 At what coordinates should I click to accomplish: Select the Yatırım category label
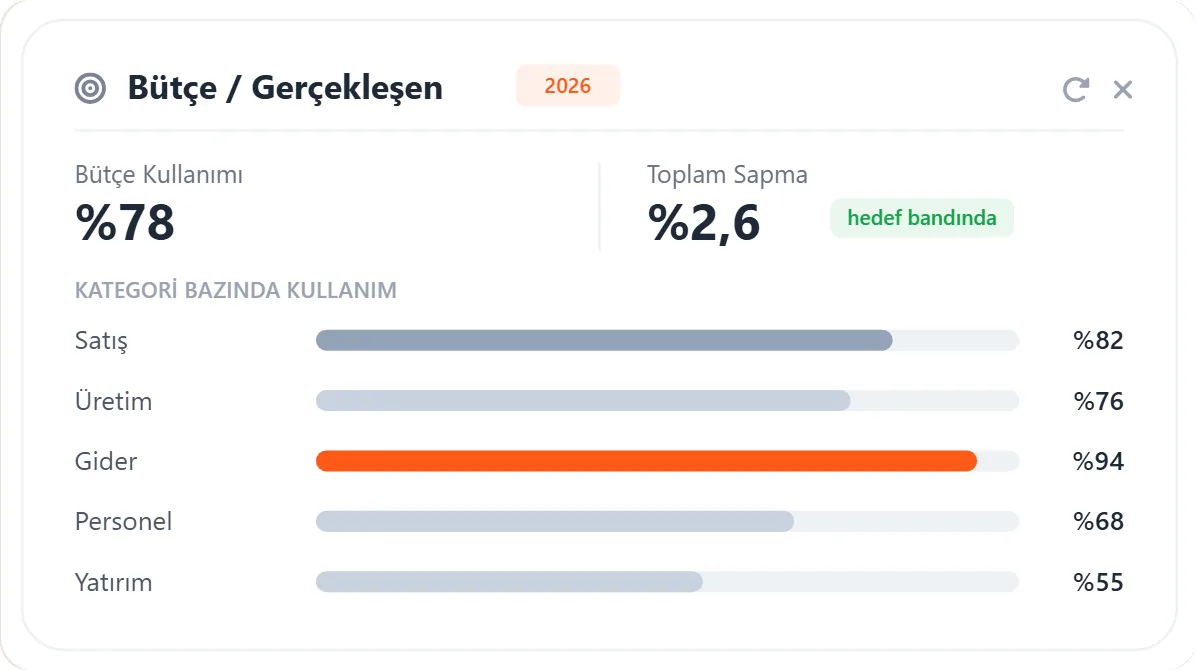click(x=114, y=582)
